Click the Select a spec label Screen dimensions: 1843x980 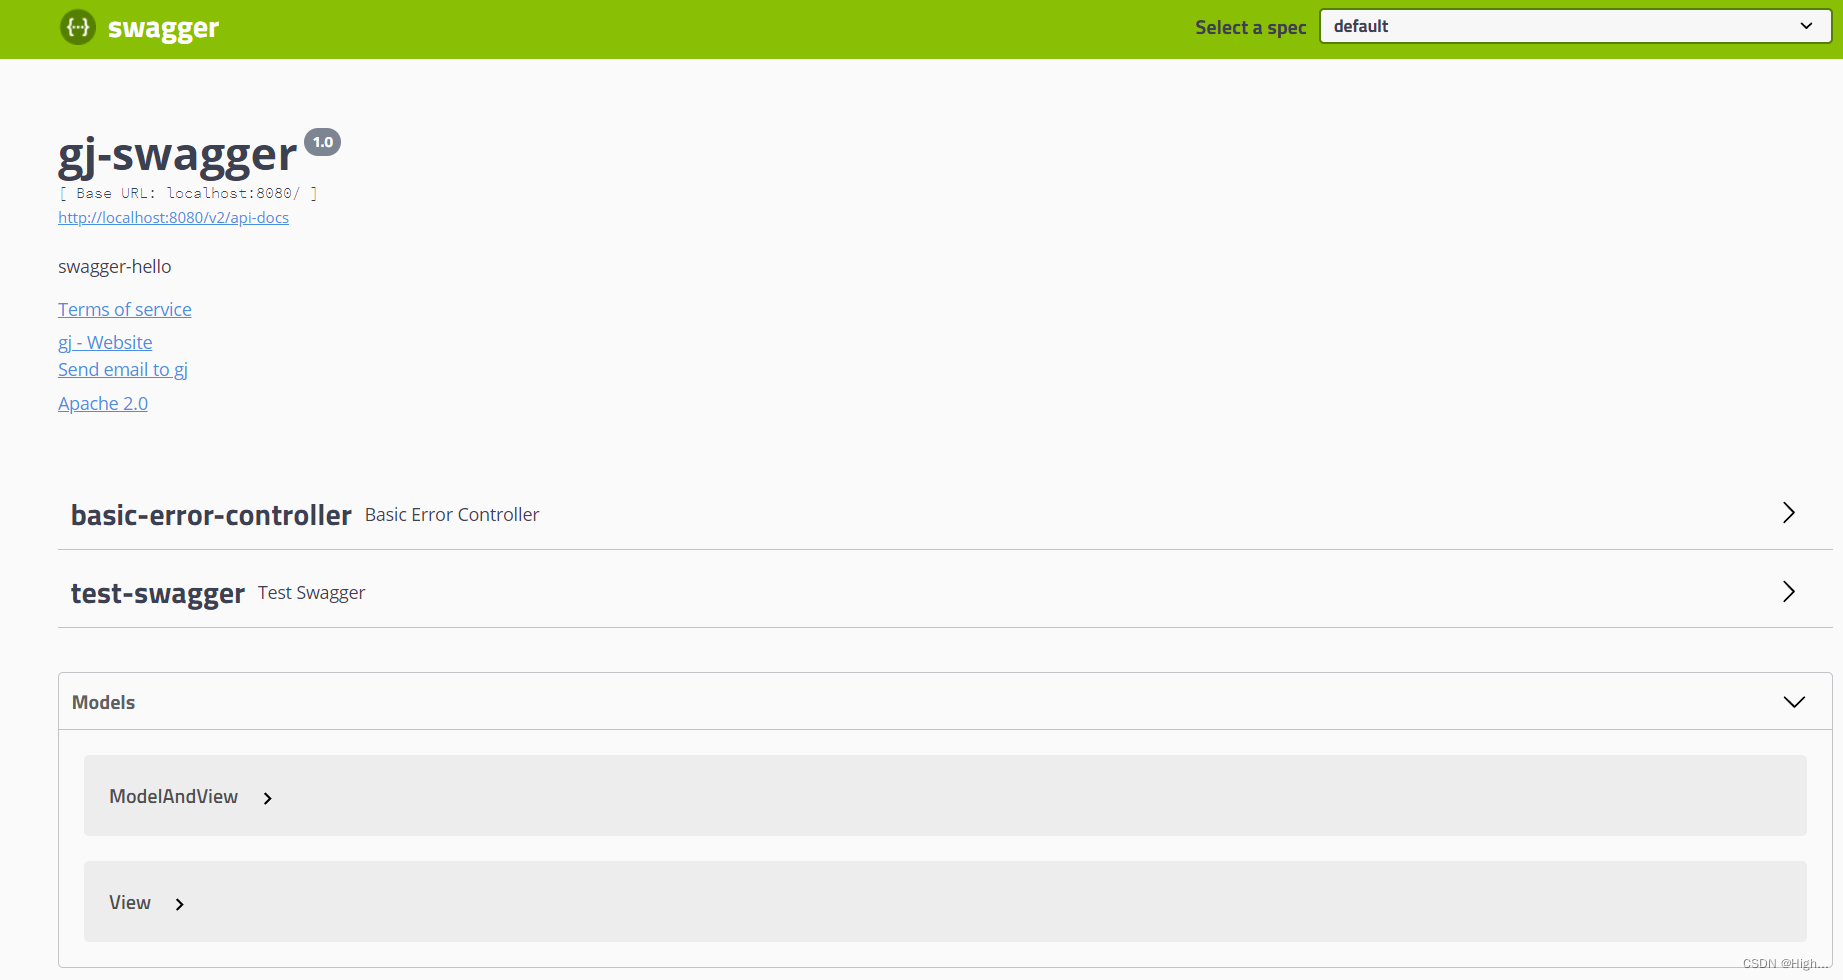(x=1250, y=27)
